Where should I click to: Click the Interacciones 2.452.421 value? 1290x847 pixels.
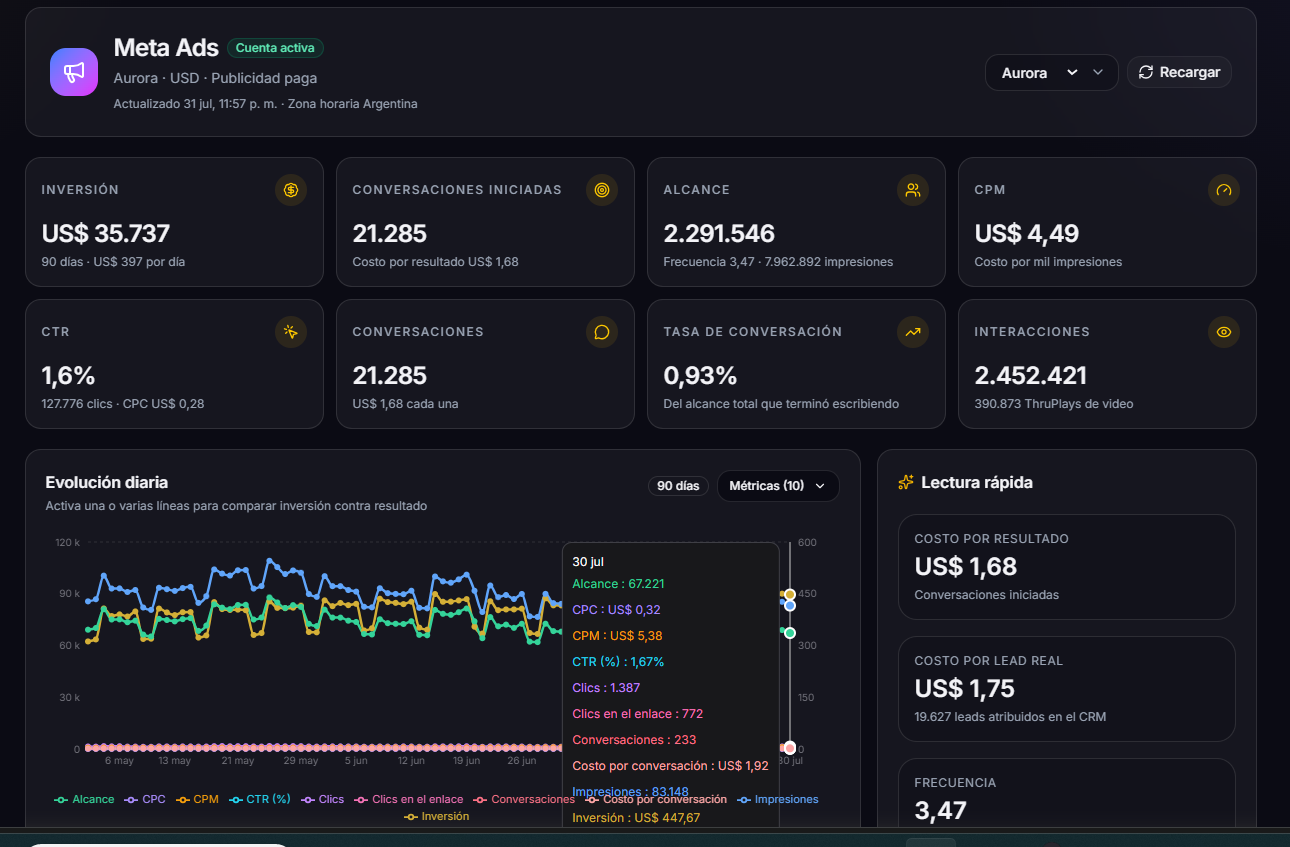tap(1030, 376)
